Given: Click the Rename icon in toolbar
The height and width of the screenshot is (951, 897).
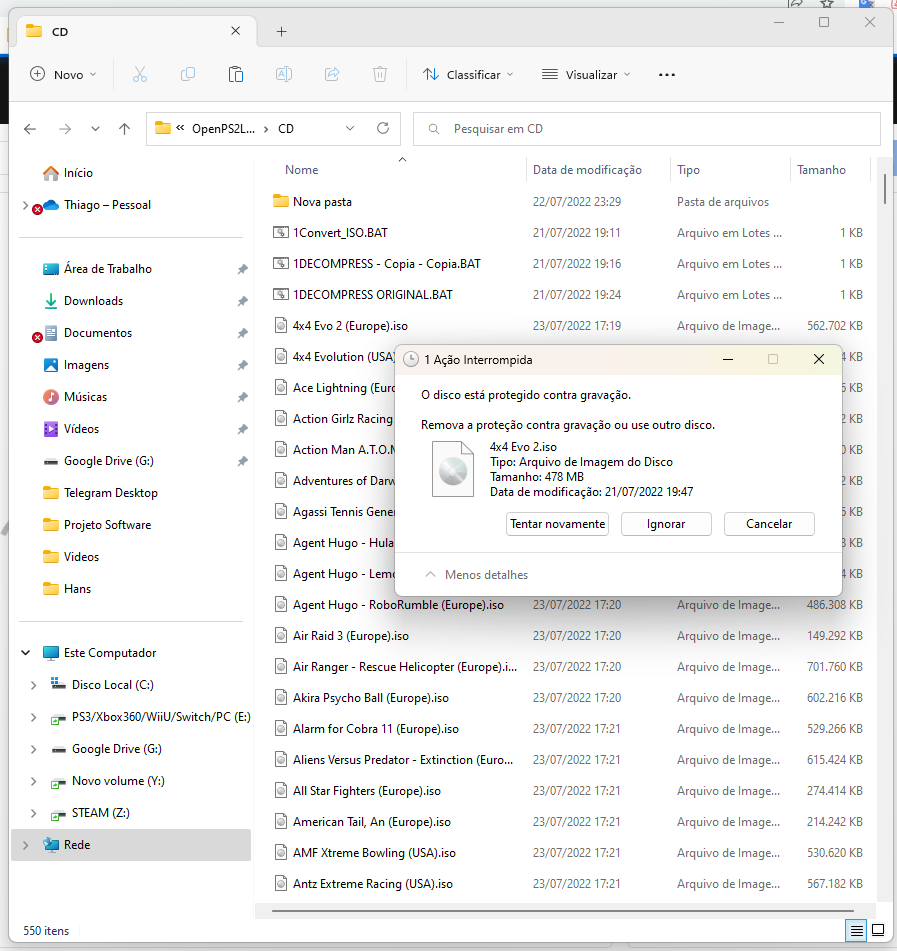Looking at the screenshot, I should click(x=284, y=75).
